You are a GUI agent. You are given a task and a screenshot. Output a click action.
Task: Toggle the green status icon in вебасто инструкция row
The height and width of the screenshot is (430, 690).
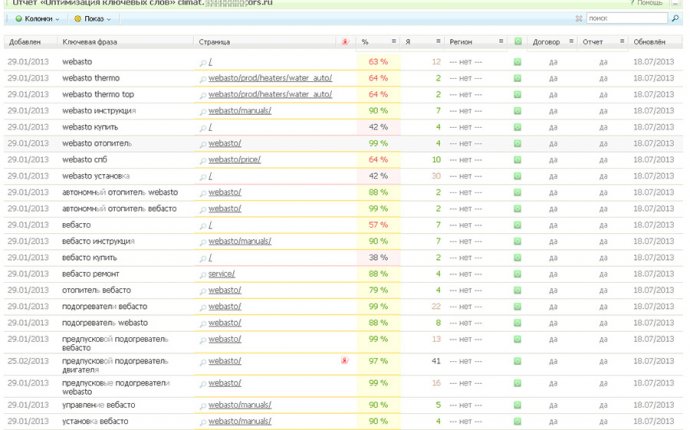pos(518,242)
